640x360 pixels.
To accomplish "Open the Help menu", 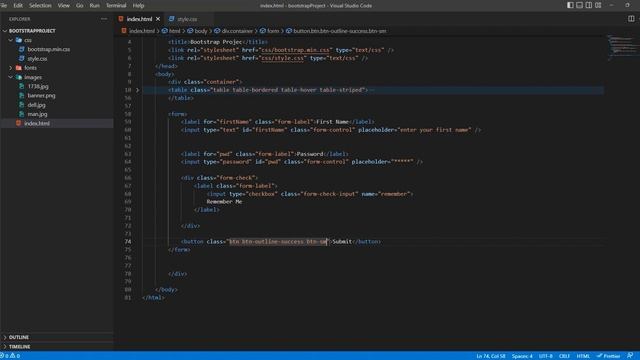I will point(138,6).
